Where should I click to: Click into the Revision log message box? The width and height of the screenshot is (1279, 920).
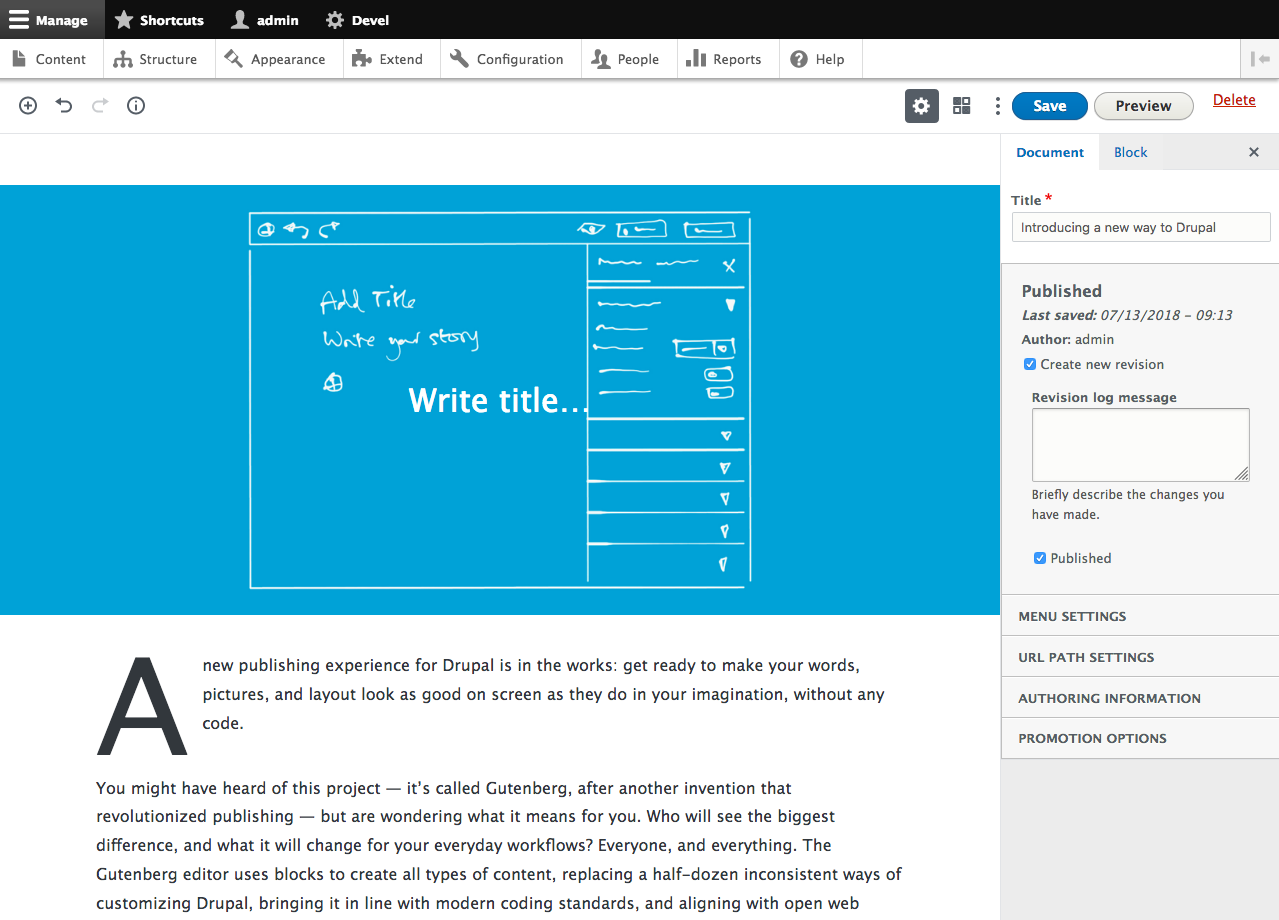coord(1140,444)
